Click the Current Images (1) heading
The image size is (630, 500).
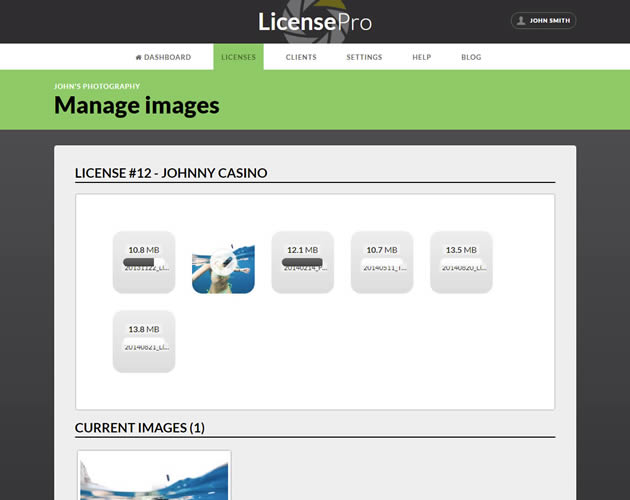coord(140,428)
